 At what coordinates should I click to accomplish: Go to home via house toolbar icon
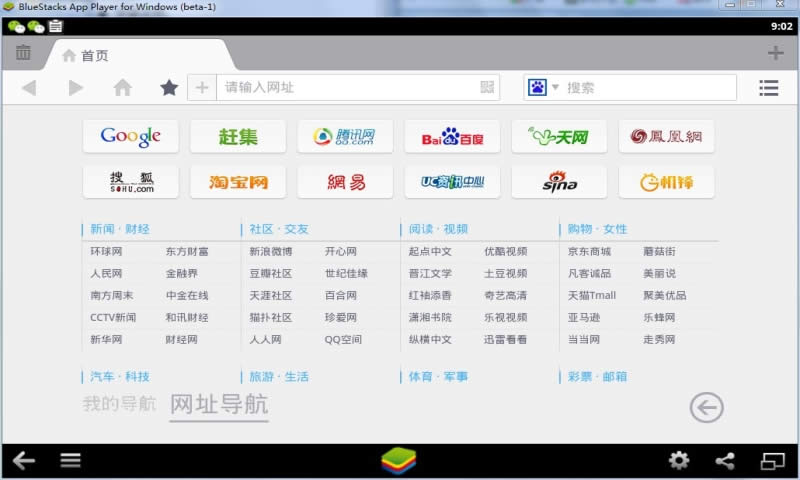[122, 88]
